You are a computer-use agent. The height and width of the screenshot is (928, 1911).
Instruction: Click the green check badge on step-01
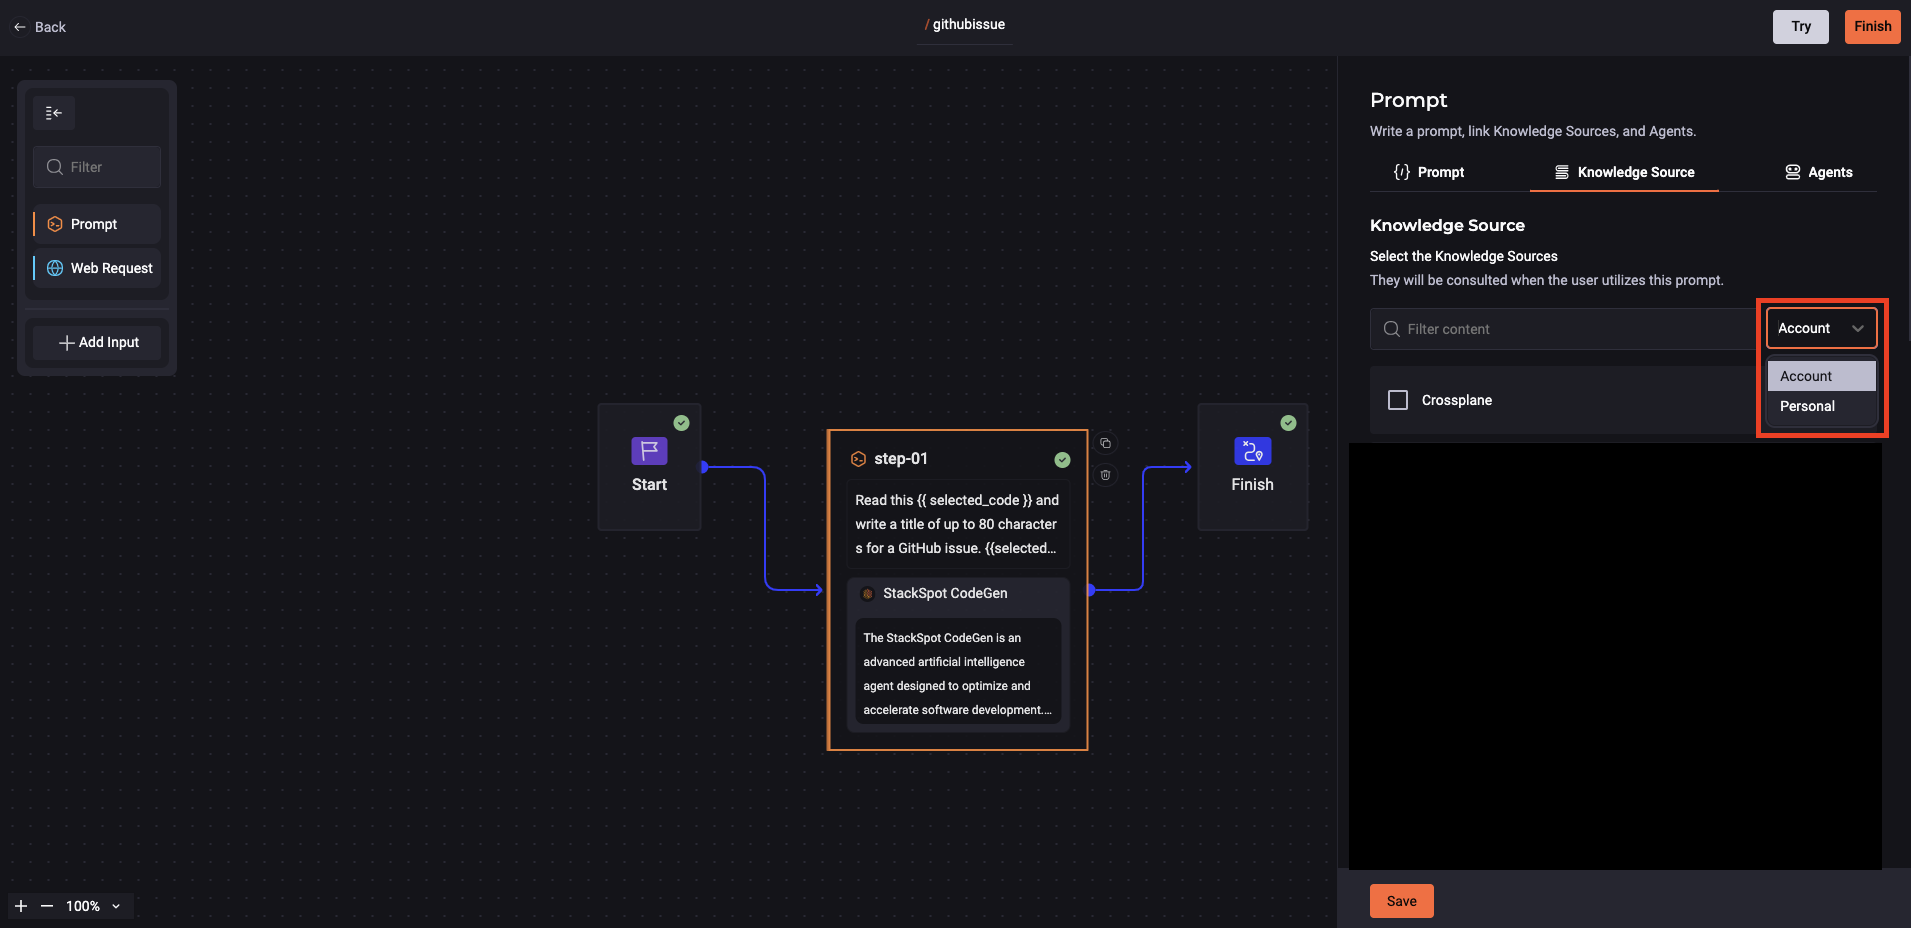[1062, 459]
